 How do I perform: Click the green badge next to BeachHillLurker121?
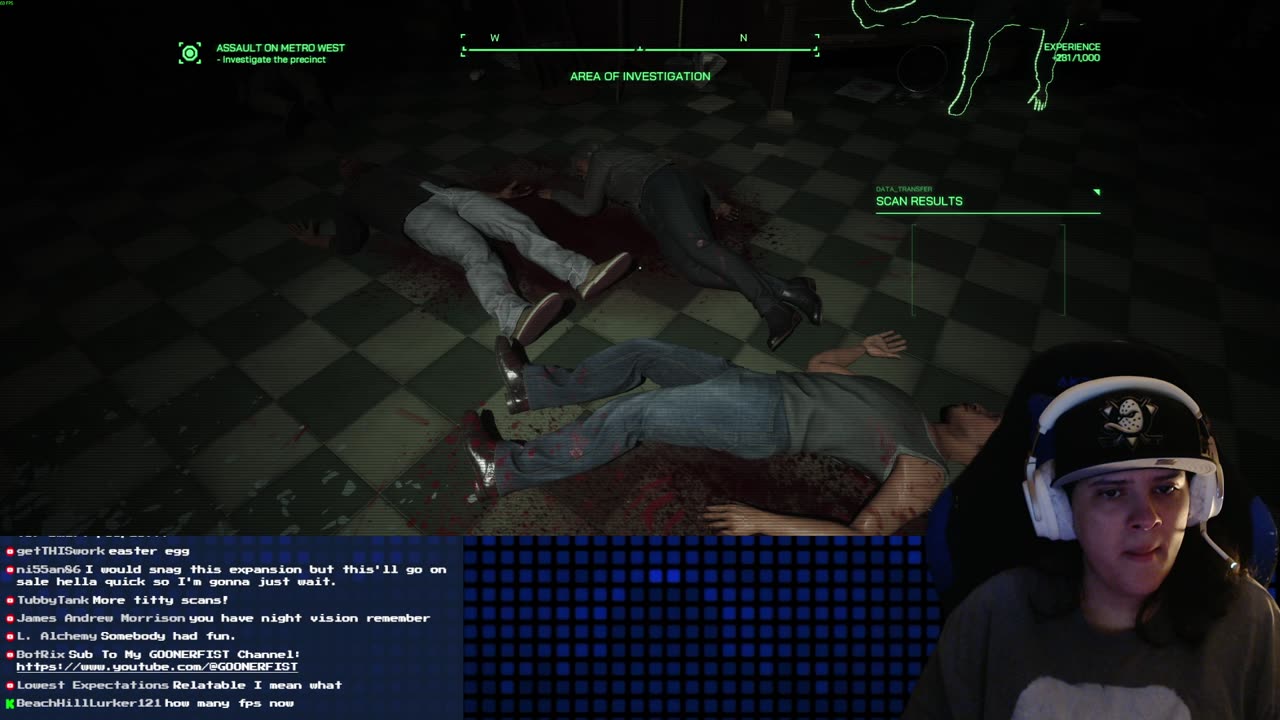coord(10,703)
